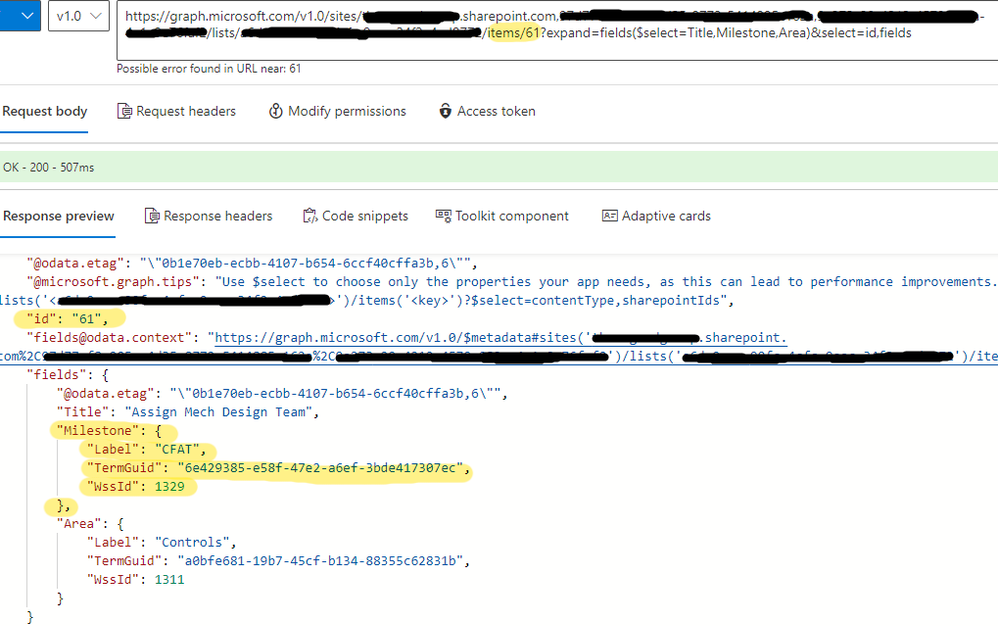Click the top-level @odata.etag value

pos(306,263)
